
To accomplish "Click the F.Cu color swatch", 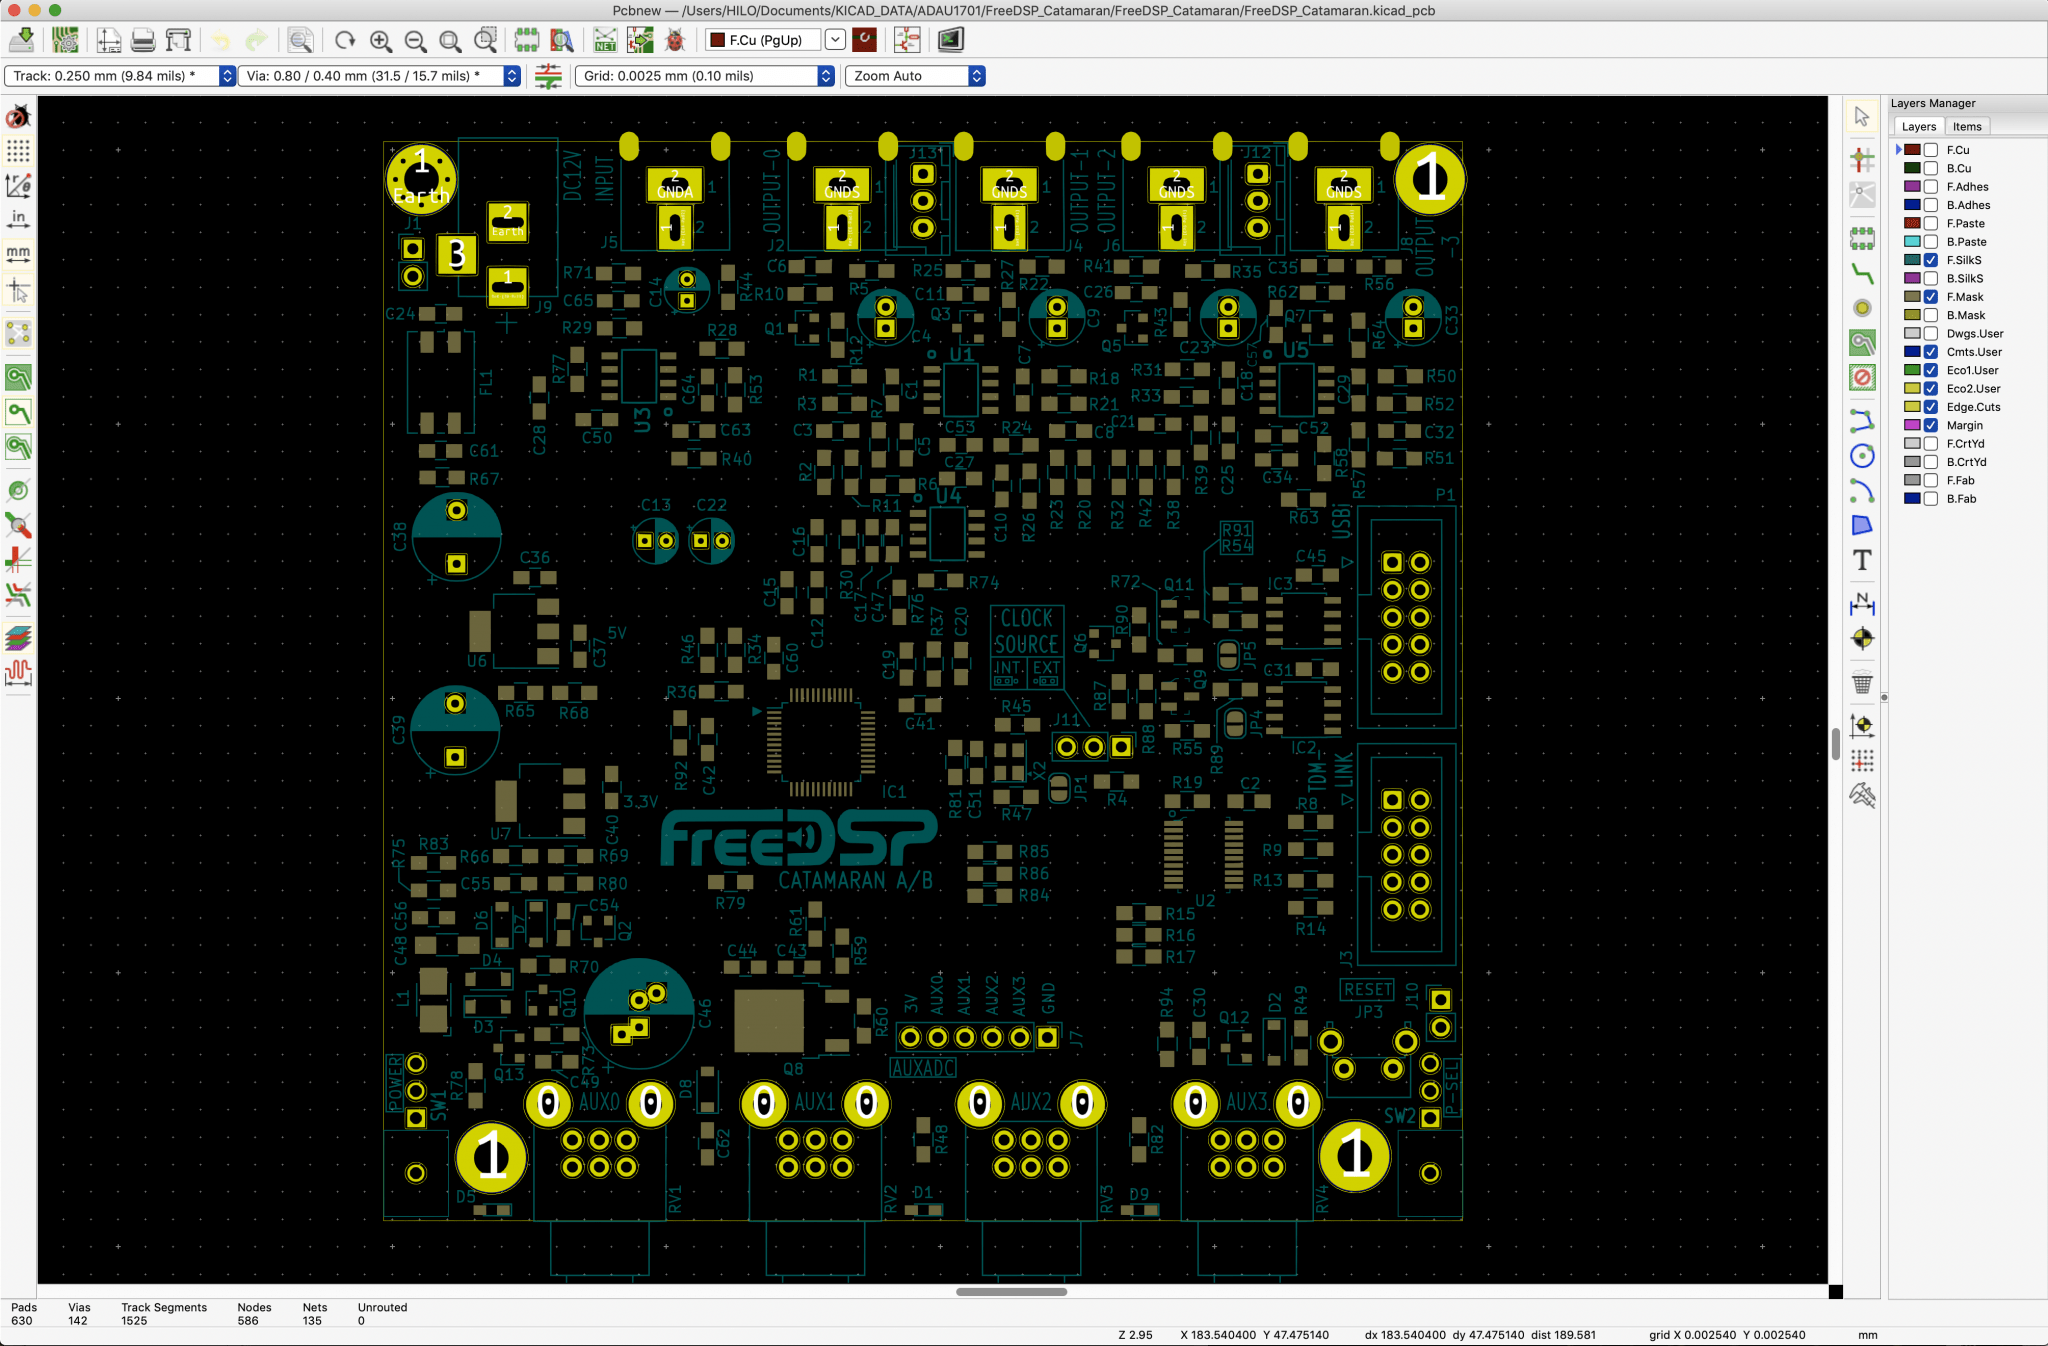I will 1912,150.
